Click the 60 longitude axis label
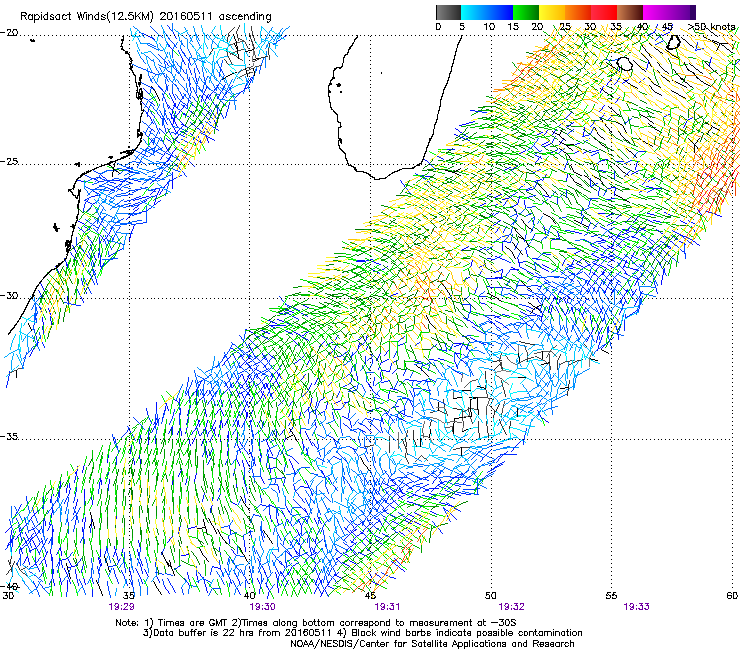 732,595
